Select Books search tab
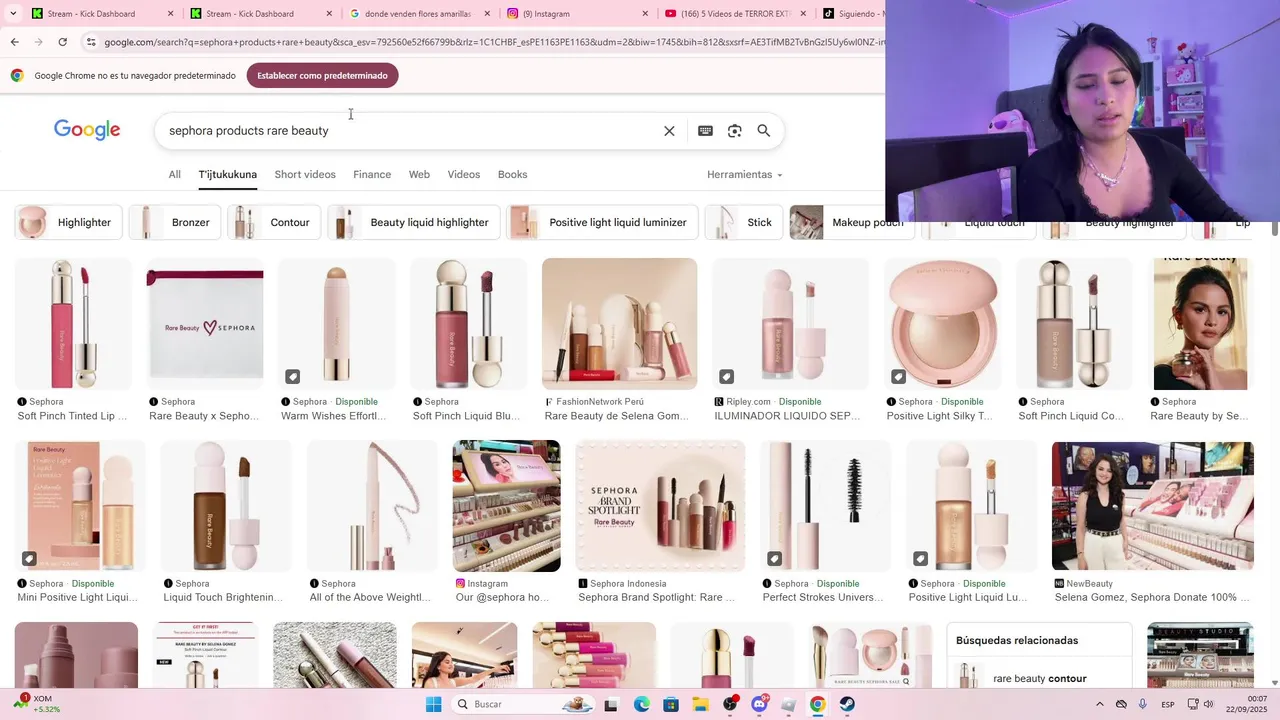The height and width of the screenshot is (720, 1280). [512, 174]
